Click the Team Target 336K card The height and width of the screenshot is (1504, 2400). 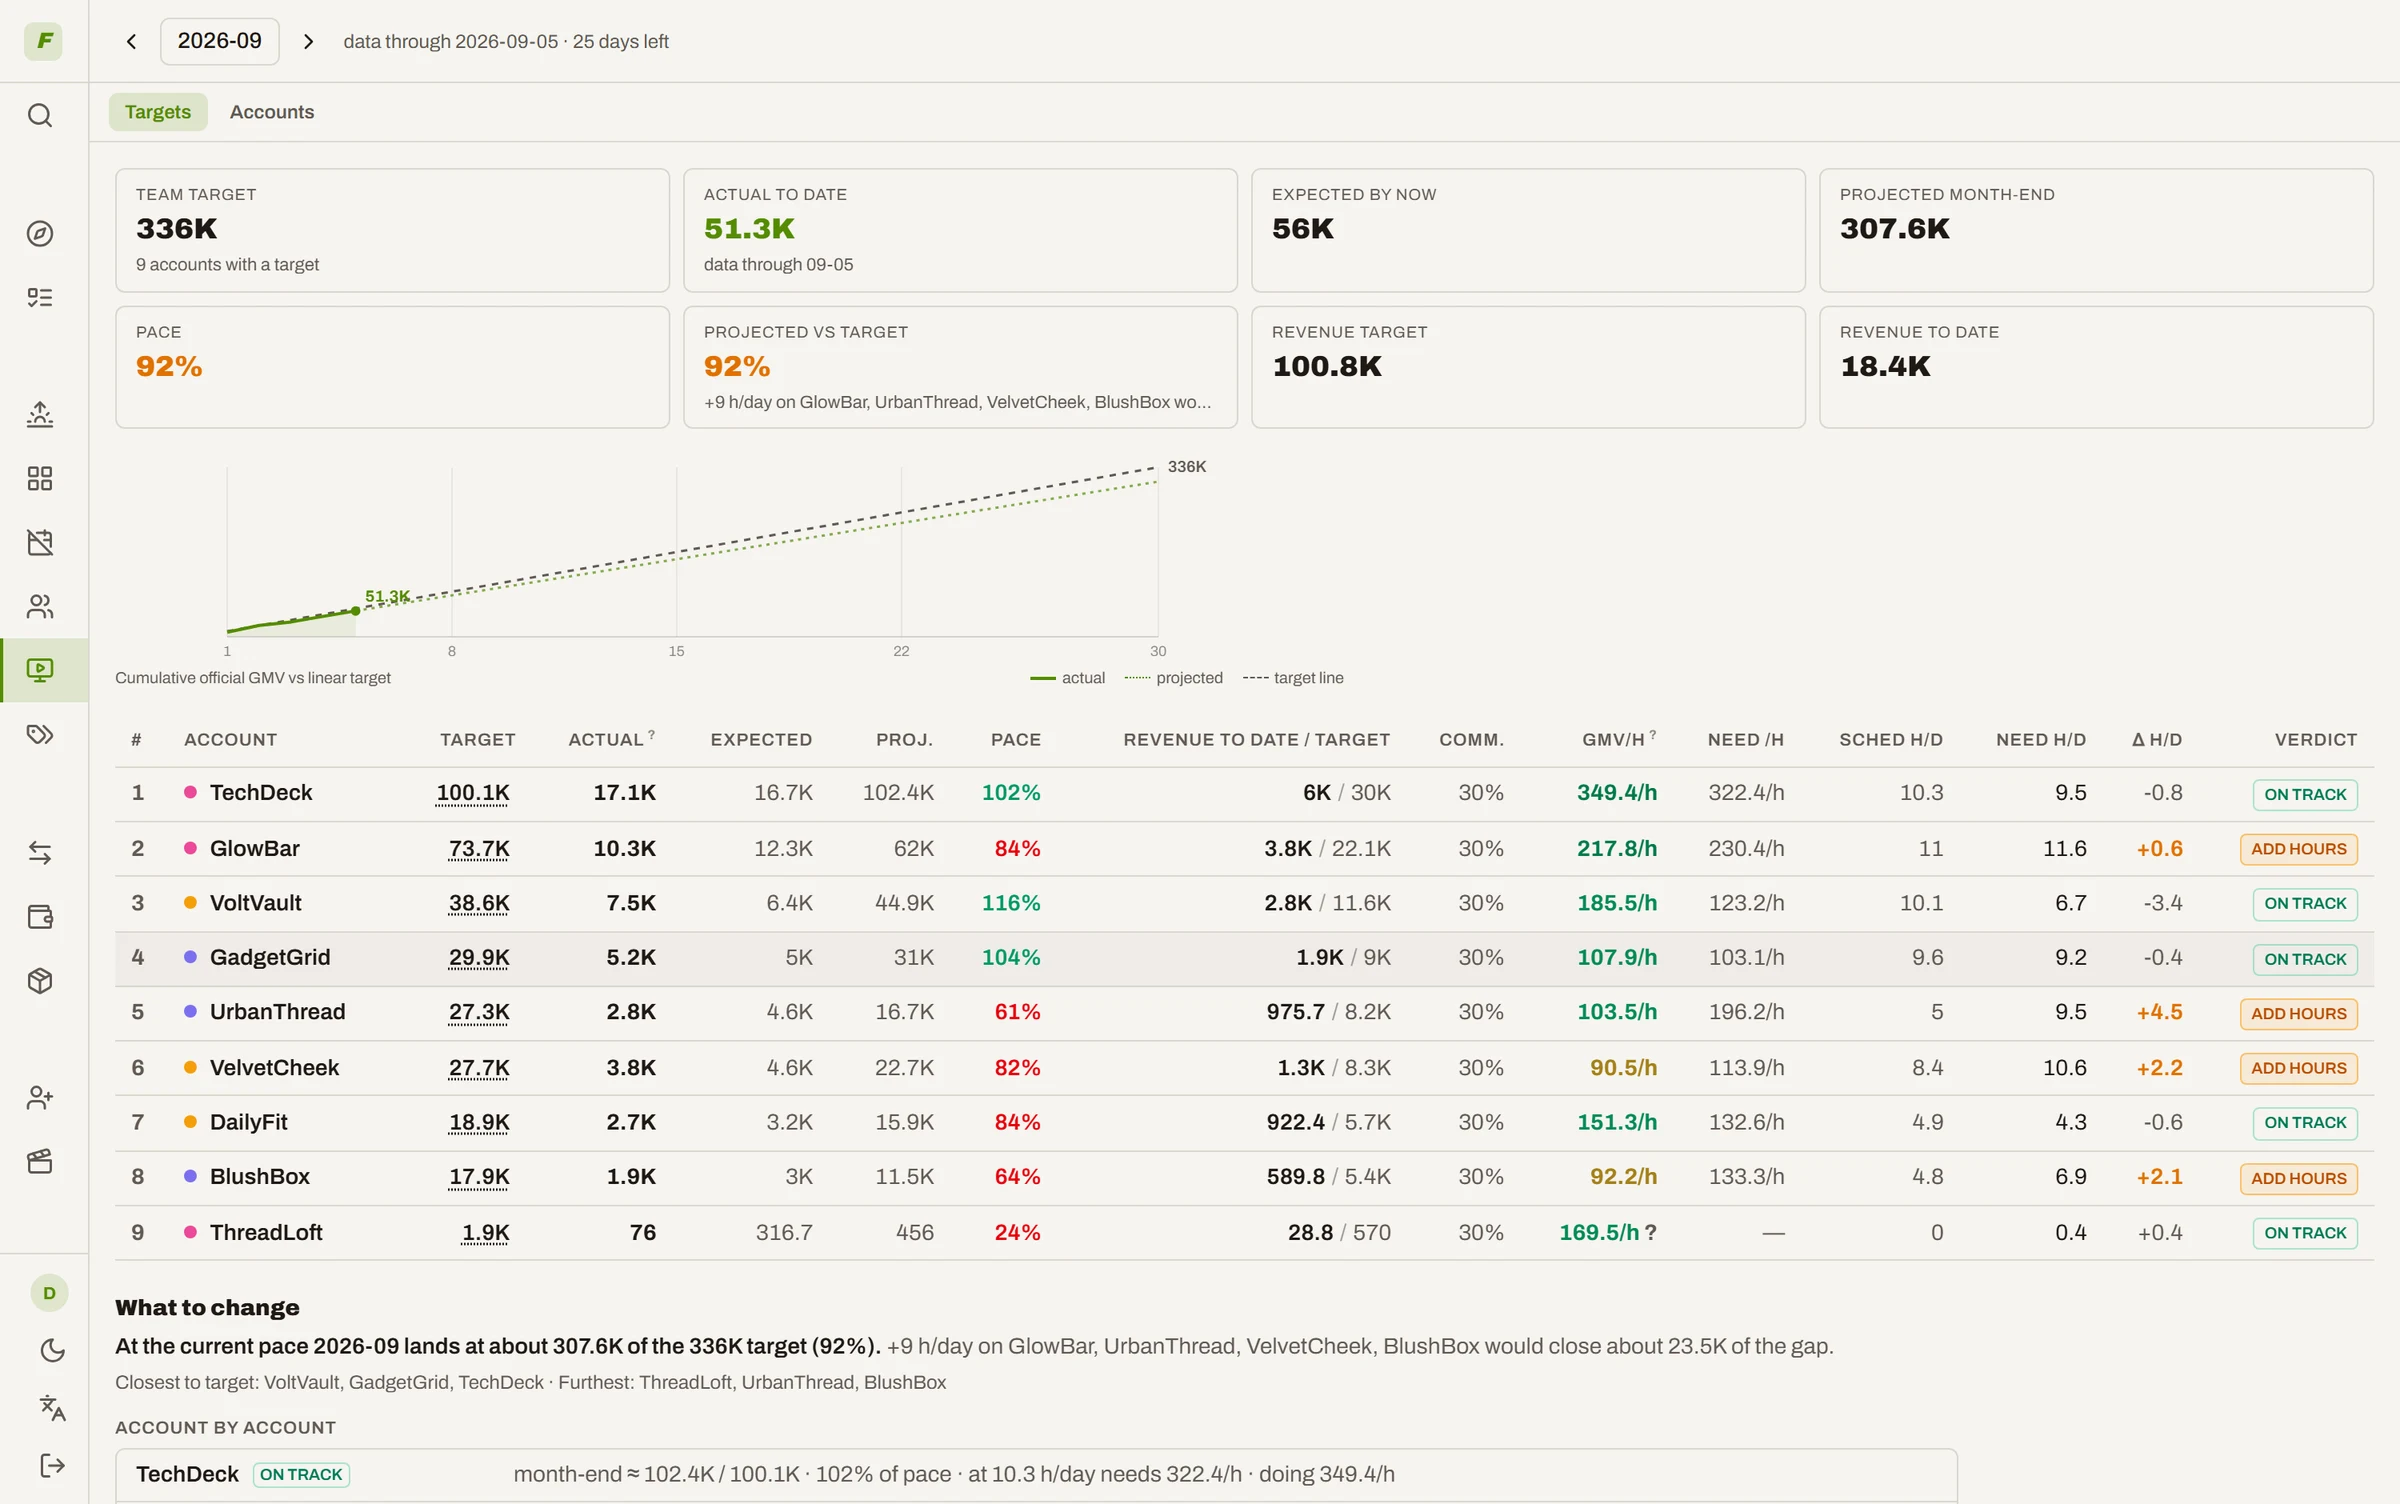point(392,230)
